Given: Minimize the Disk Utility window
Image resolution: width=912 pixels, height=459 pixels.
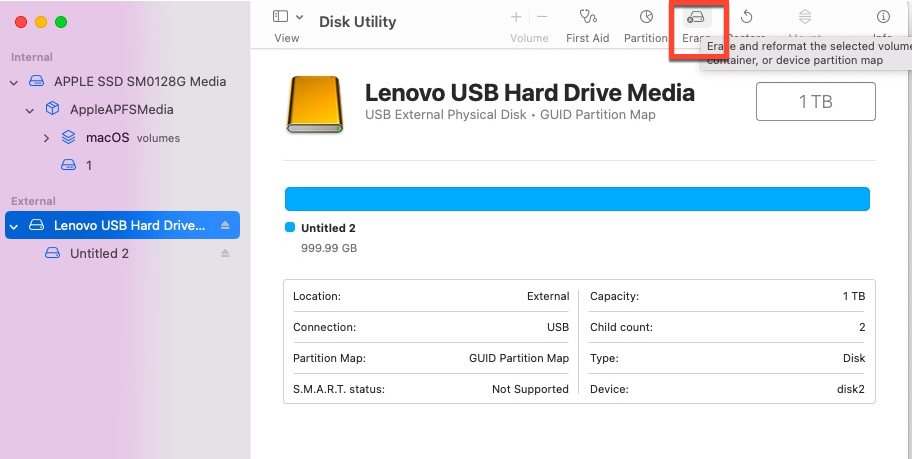Looking at the screenshot, I should pos(41,22).
